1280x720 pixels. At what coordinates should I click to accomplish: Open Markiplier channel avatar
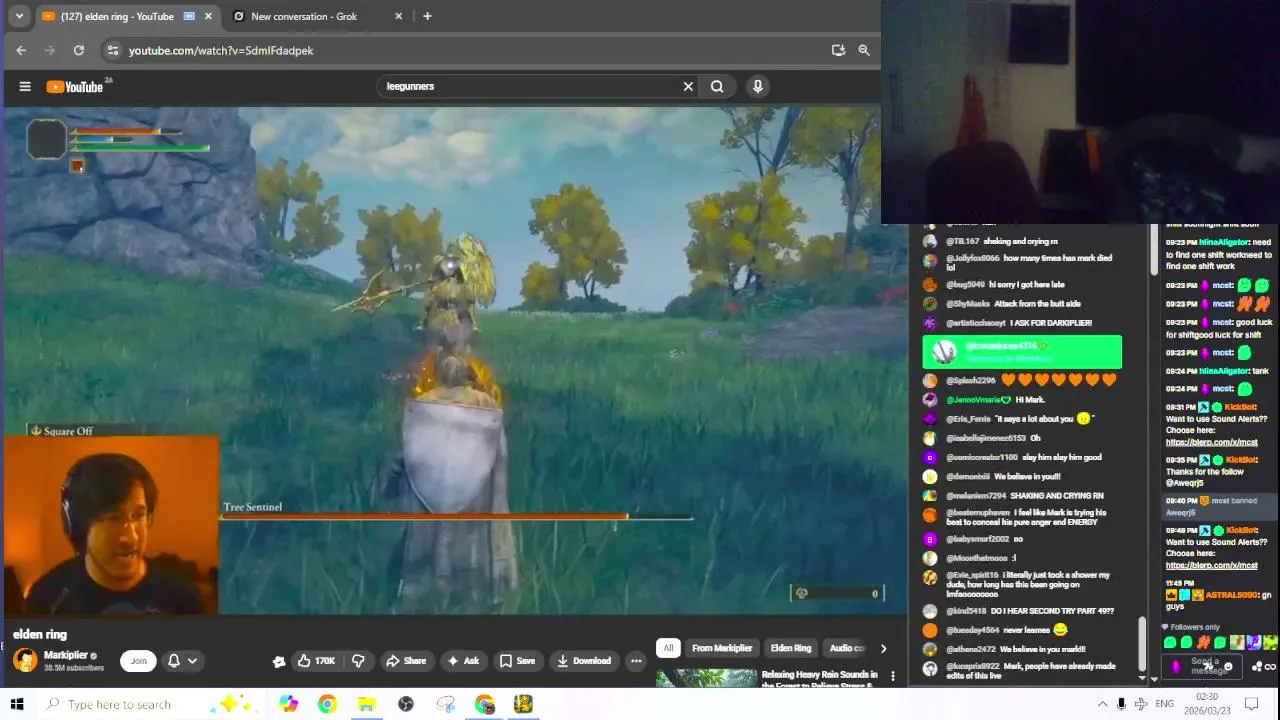pos(25,660)
